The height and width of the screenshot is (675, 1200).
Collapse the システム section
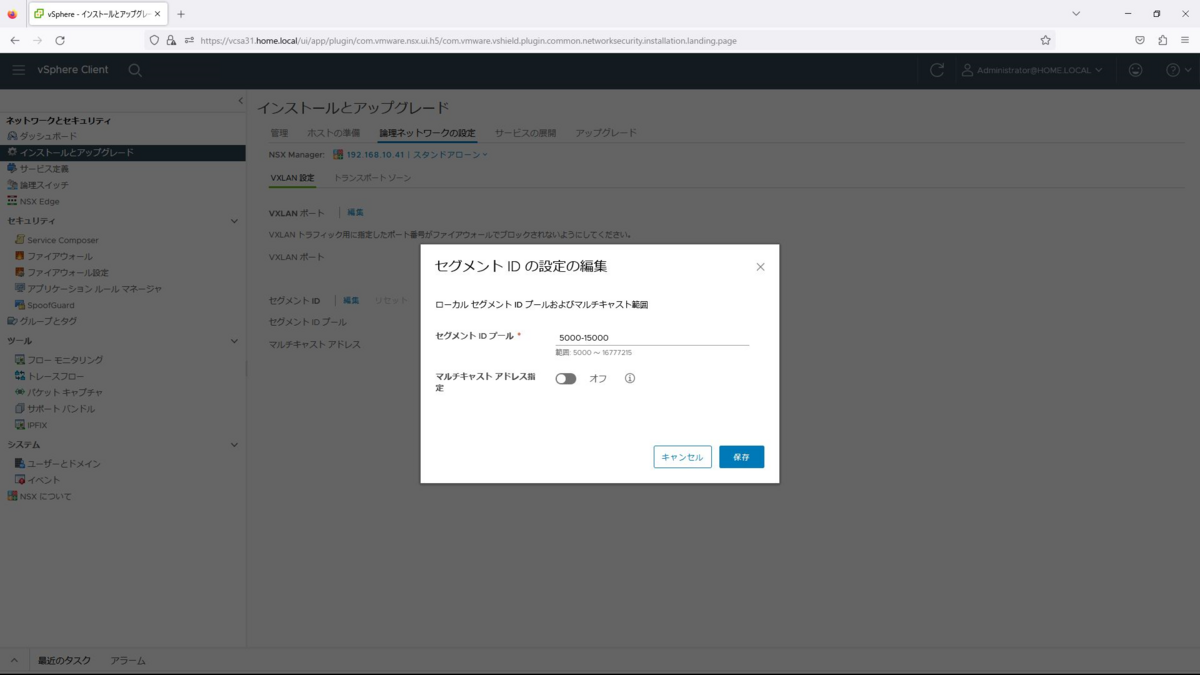point(234,445)
